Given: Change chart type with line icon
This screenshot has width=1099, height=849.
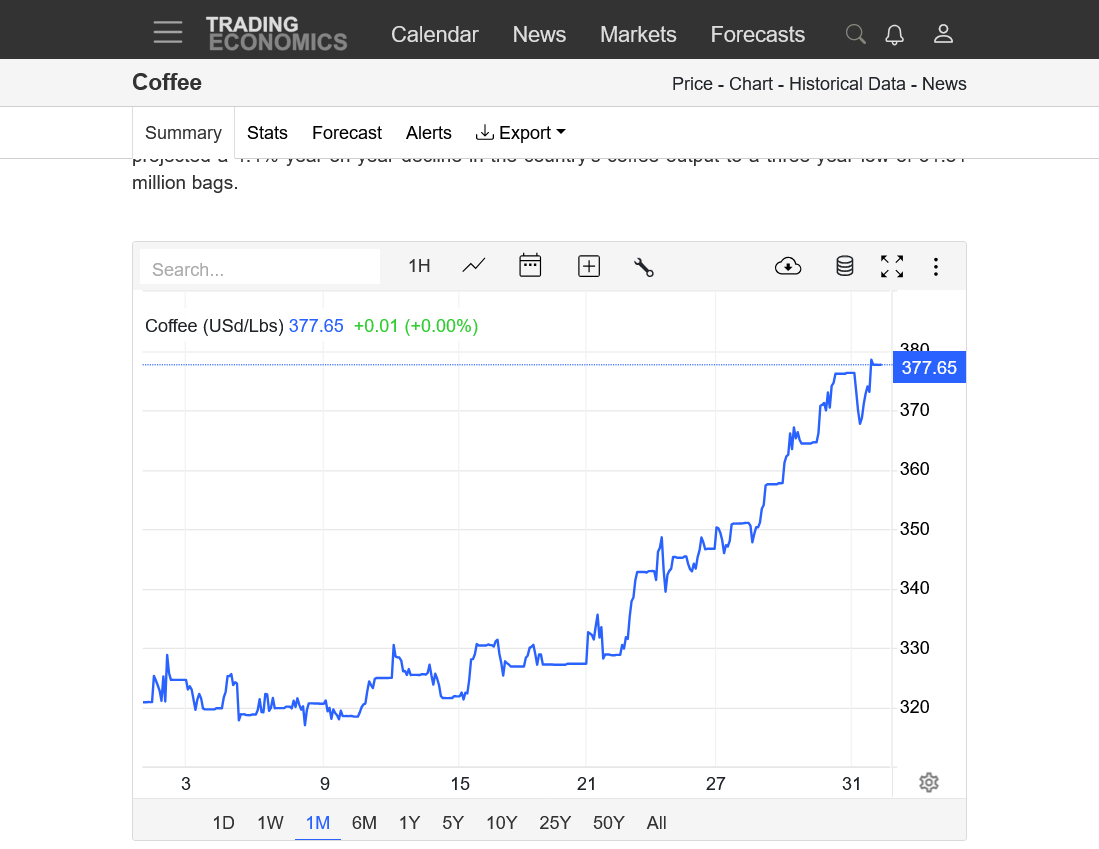Looking at the screenshot, I should coord(474,266).
